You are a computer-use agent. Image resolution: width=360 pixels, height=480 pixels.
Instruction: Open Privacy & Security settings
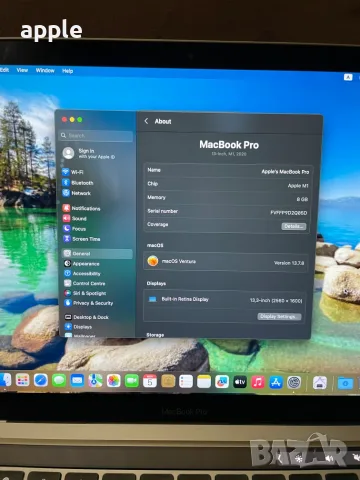tap(89, 303)
